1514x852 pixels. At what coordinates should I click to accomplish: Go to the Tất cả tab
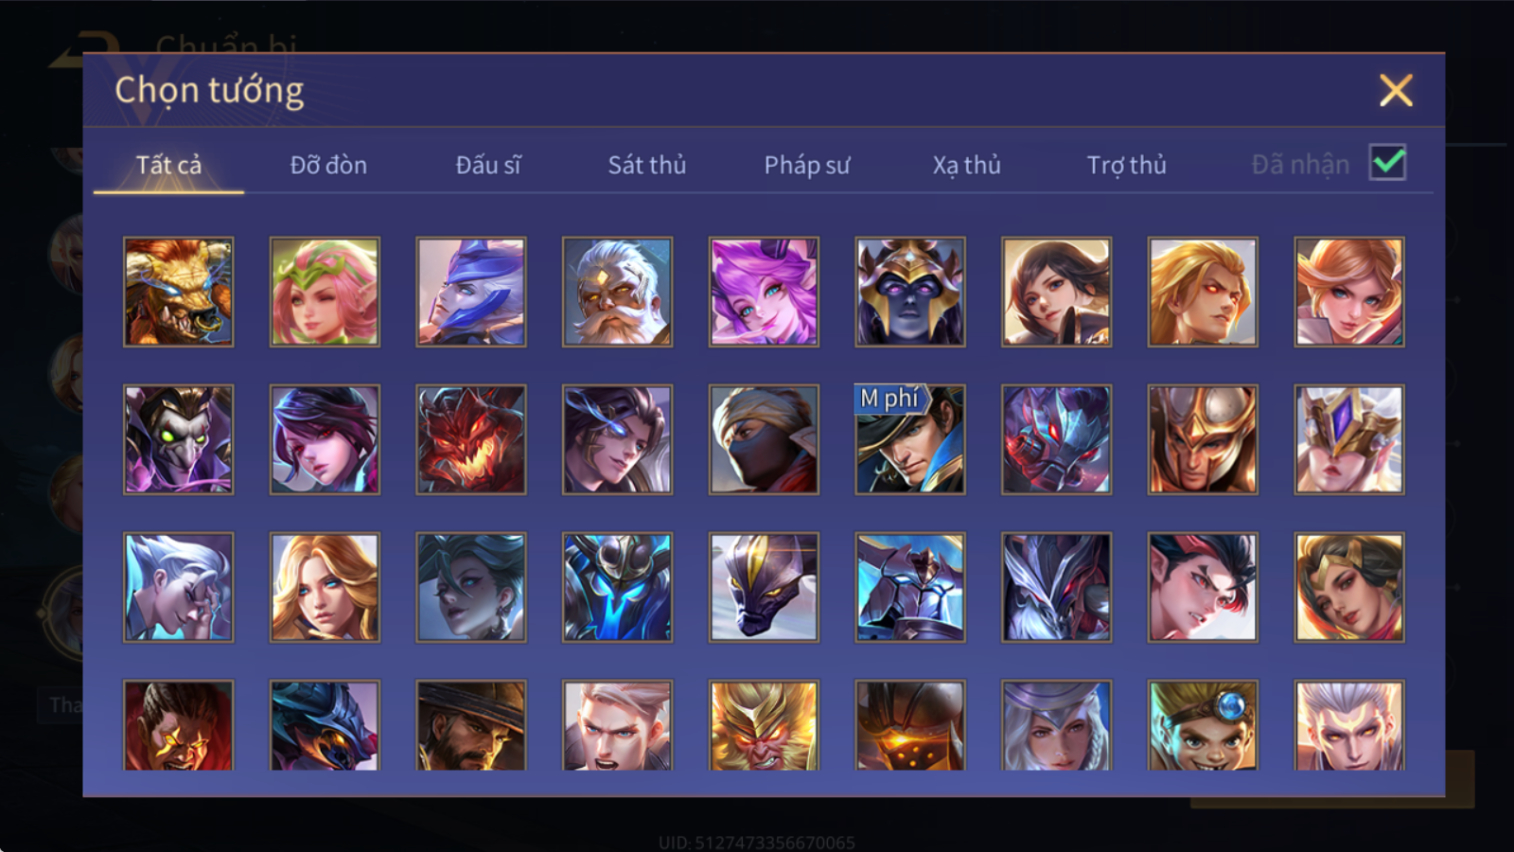pyautogui.click(x=169, y=165)
